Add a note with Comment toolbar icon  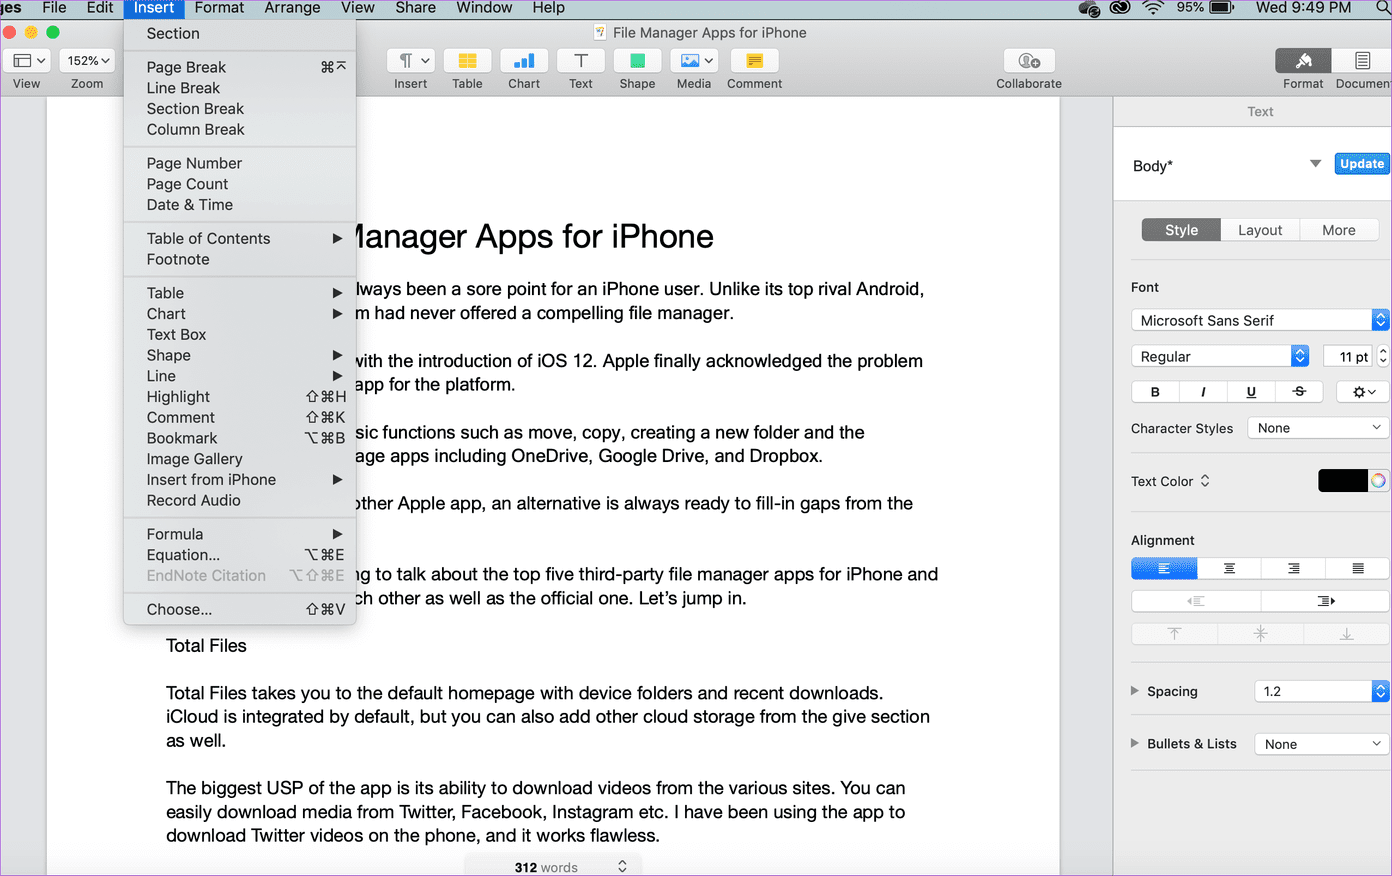[754, 61]
